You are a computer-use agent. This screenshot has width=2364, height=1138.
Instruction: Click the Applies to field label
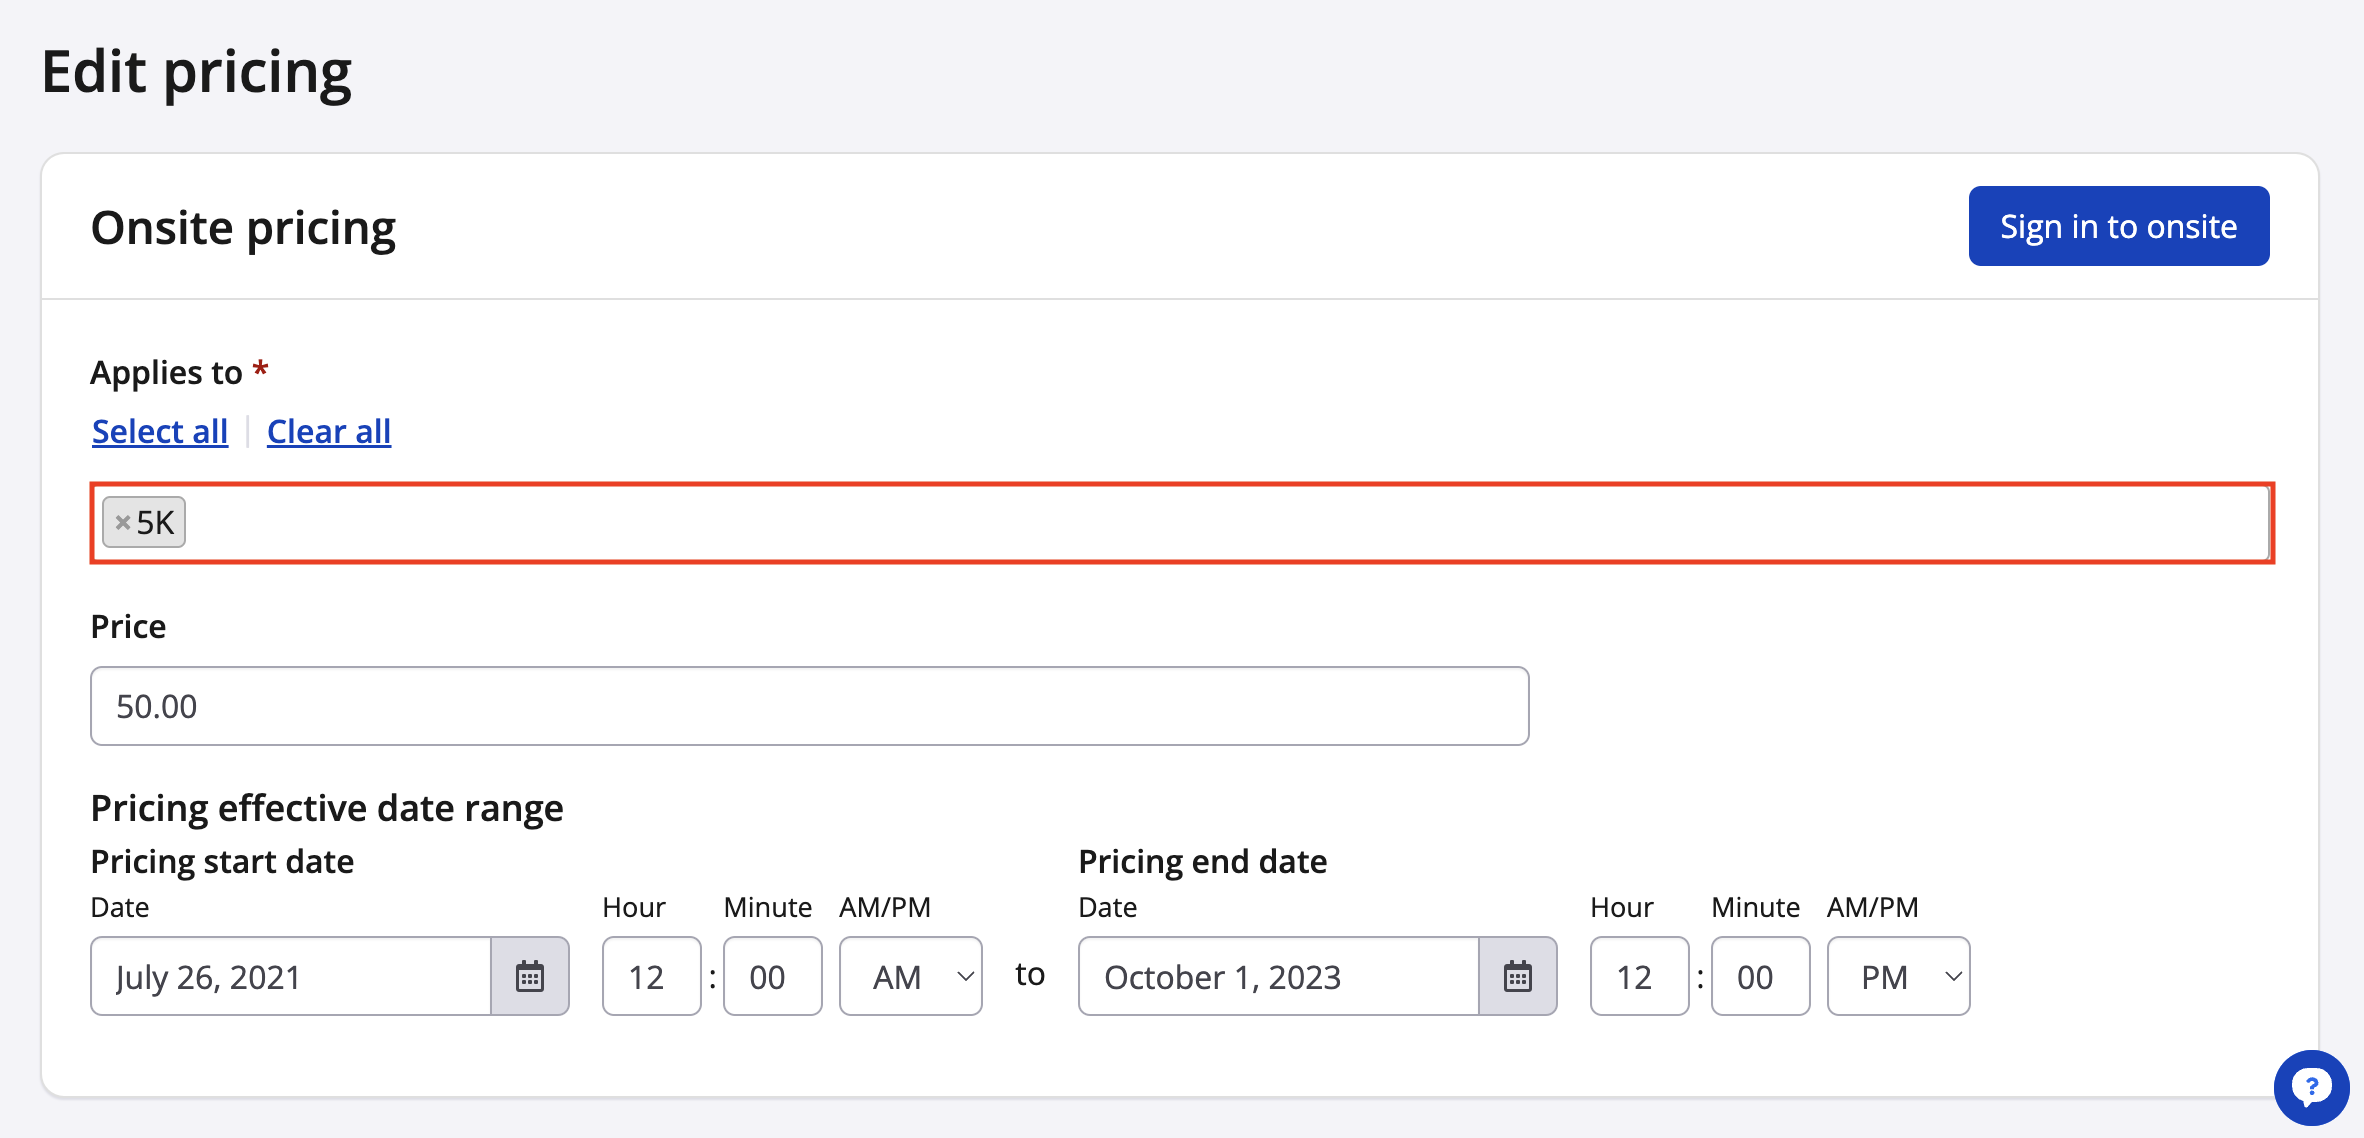click(x=166, y=372)
